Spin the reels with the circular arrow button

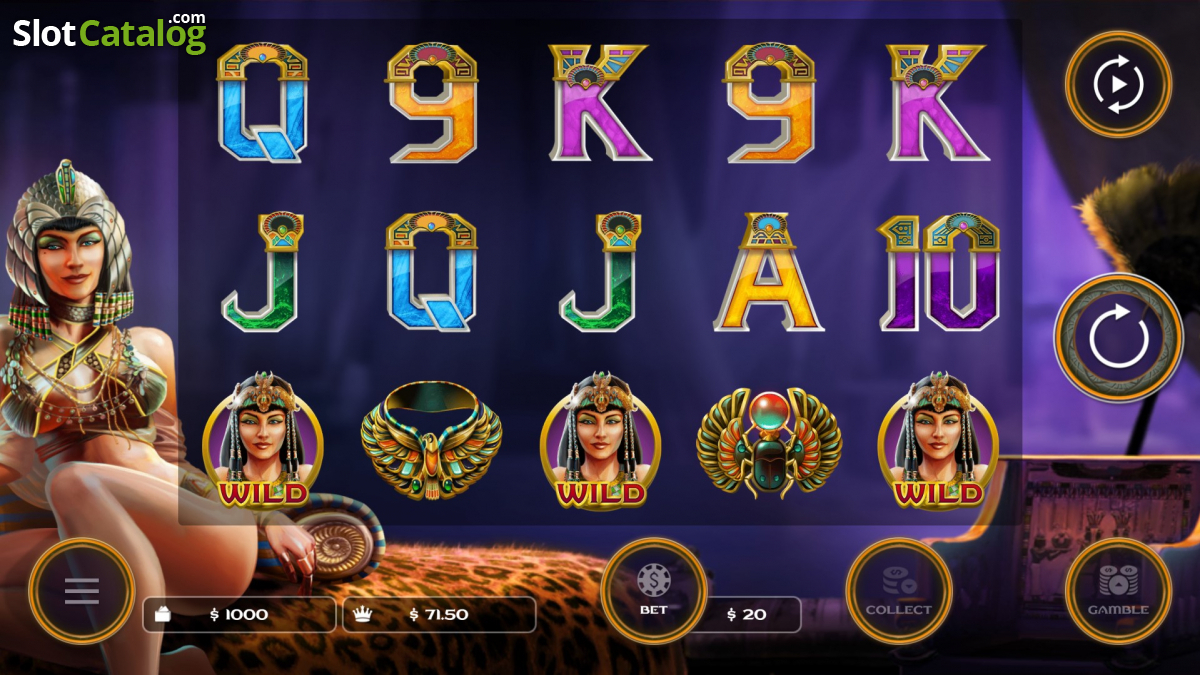1119,338
